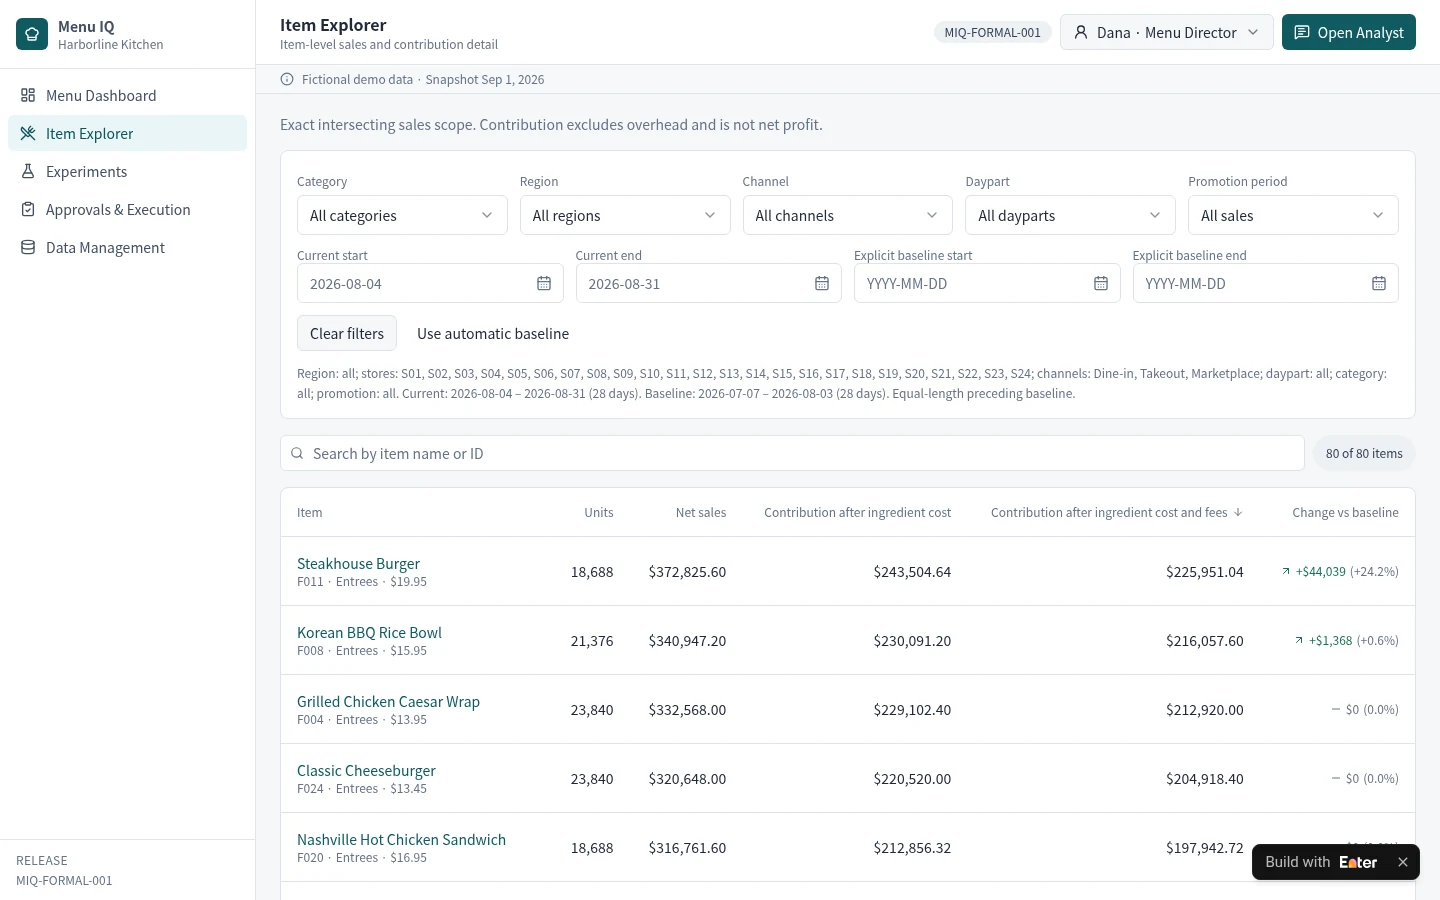
Task: Click the Current start date field
Action: coord(430,284)
